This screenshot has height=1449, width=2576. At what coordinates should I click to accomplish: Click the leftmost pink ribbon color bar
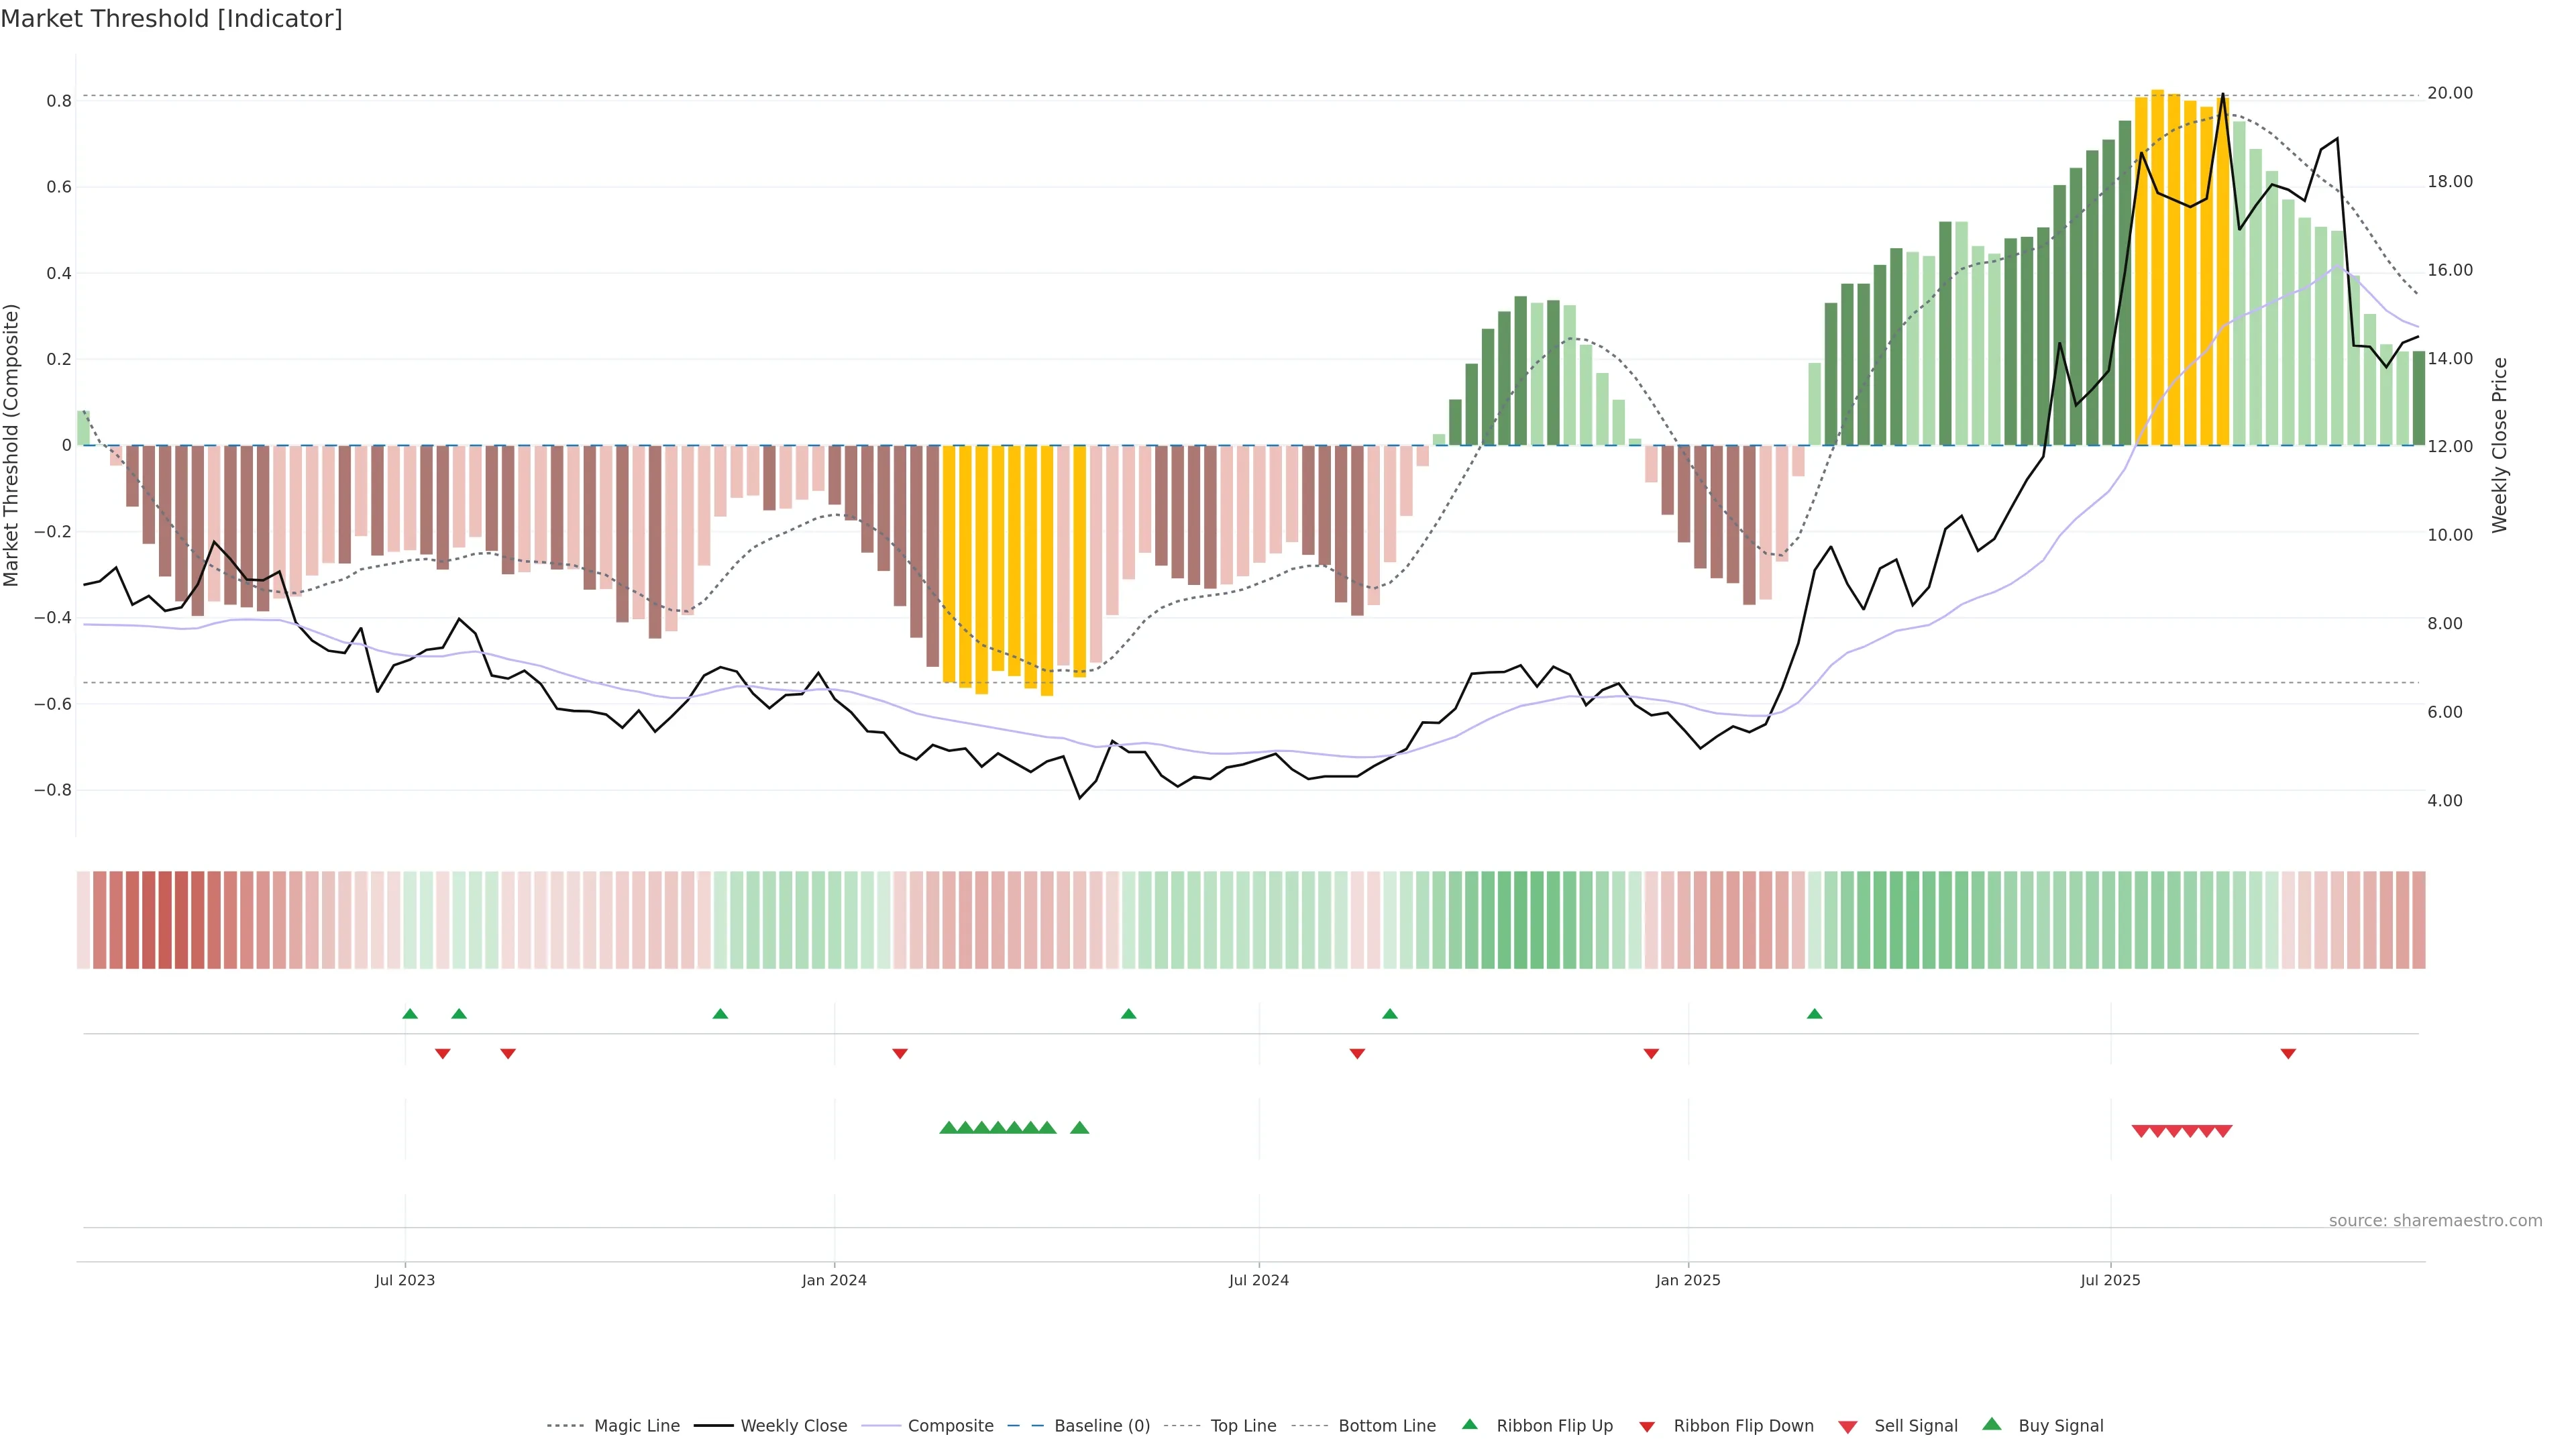84,920
